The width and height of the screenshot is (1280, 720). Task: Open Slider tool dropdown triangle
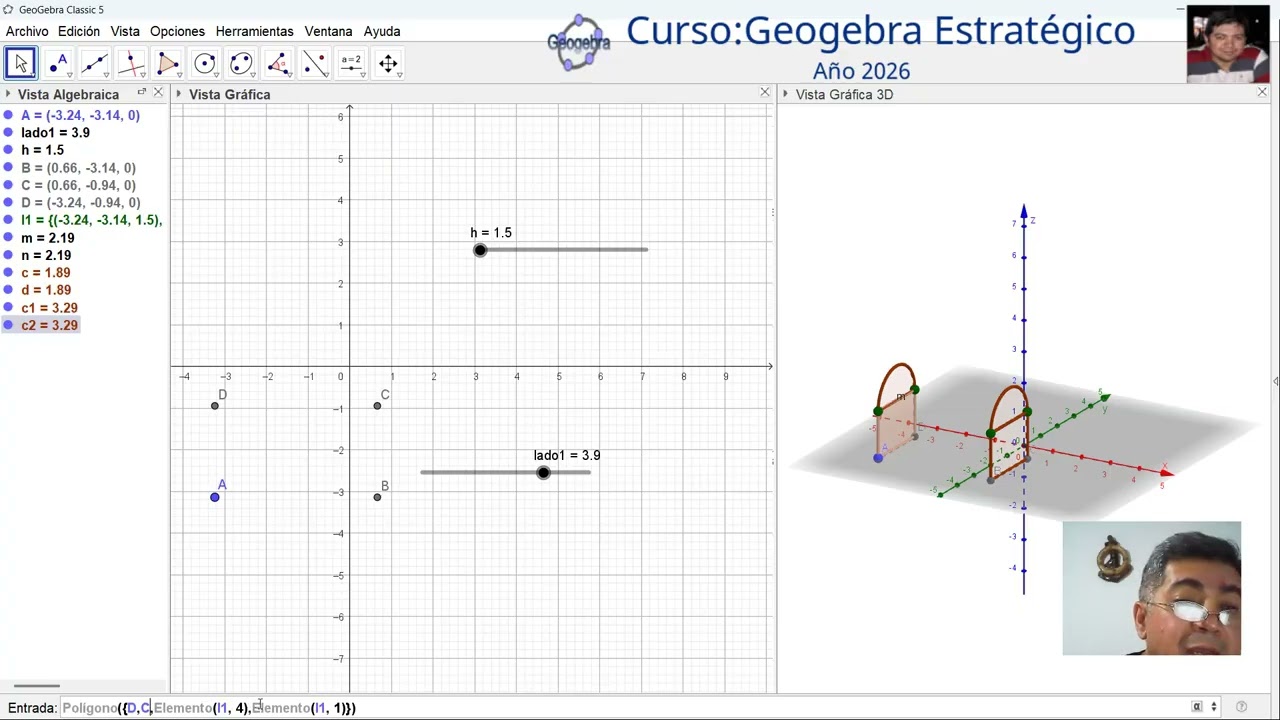(x=363, y=76)
